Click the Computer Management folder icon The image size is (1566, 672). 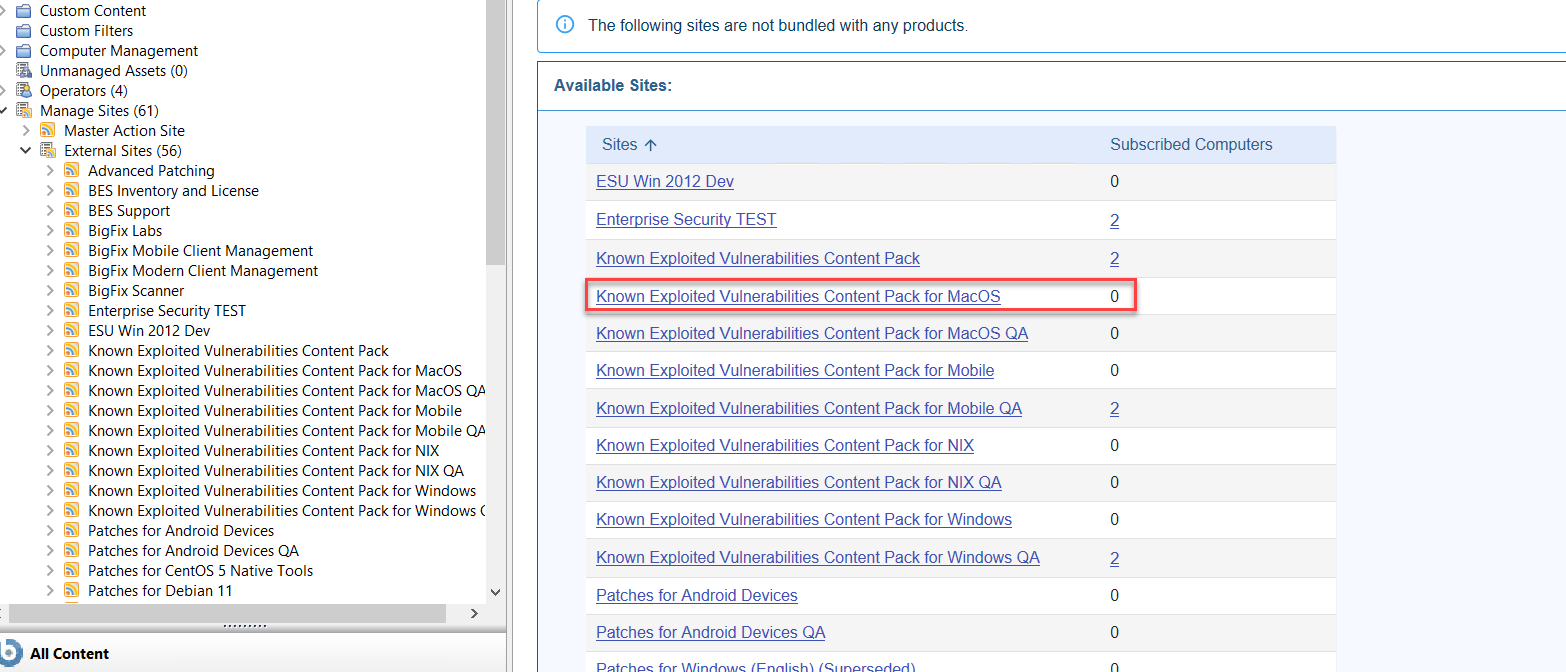[23, 50]
